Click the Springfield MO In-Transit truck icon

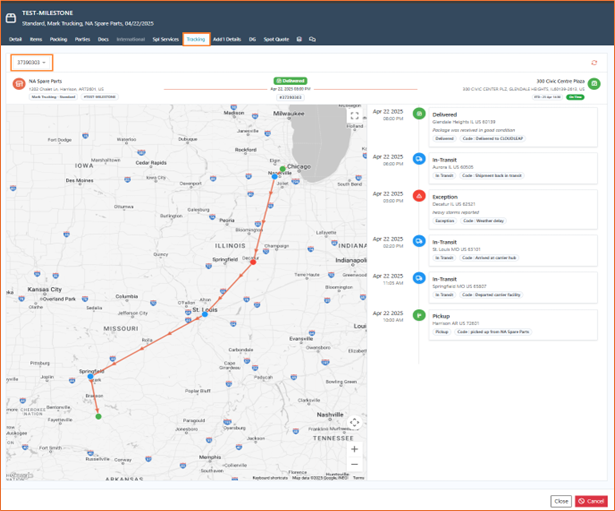[419, 278]
